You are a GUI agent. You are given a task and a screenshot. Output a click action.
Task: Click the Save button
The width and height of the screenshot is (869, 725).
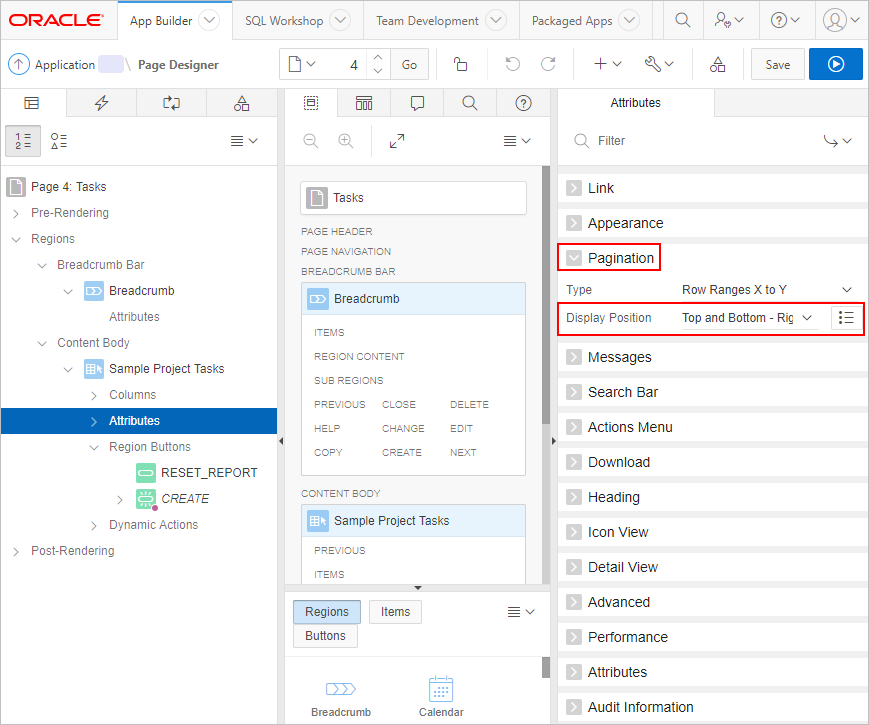(x=778, y=63)
